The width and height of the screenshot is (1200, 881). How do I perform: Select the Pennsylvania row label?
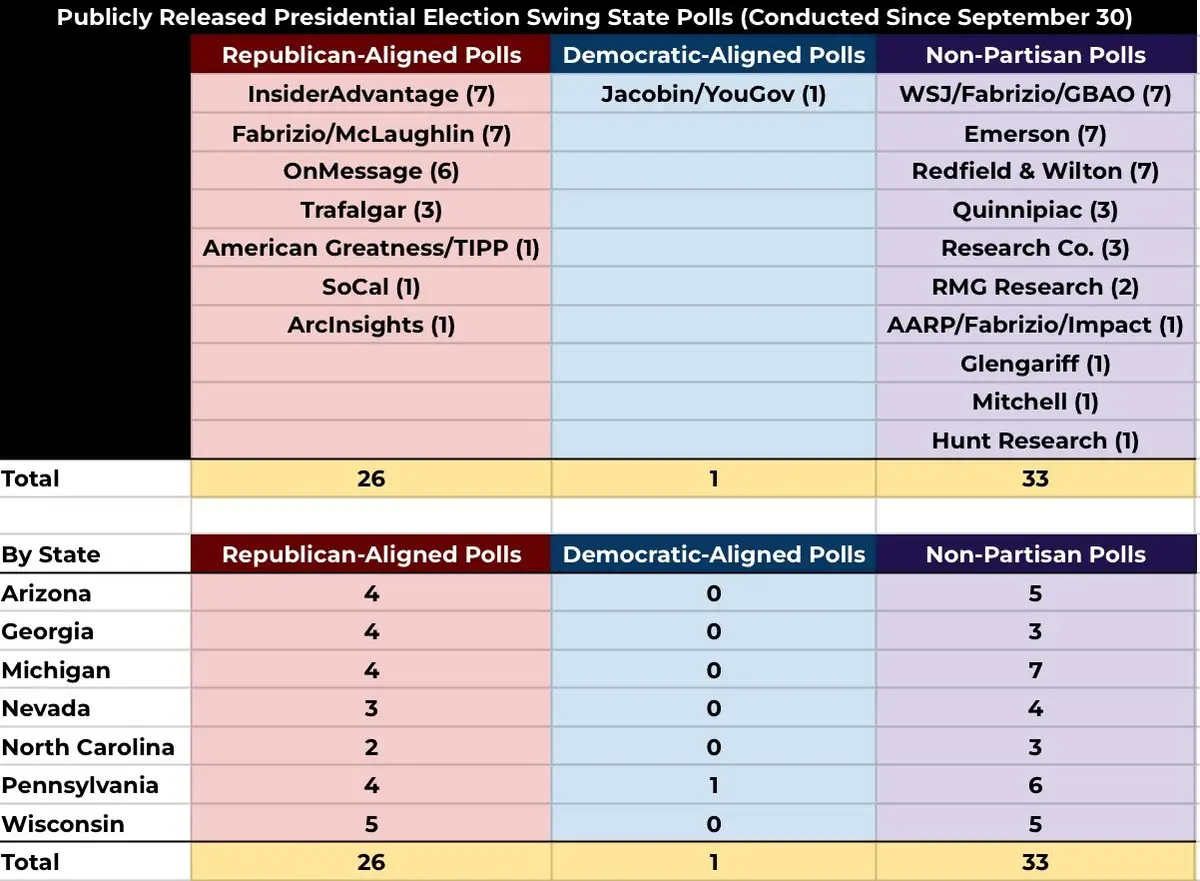(x=79, y=785)
